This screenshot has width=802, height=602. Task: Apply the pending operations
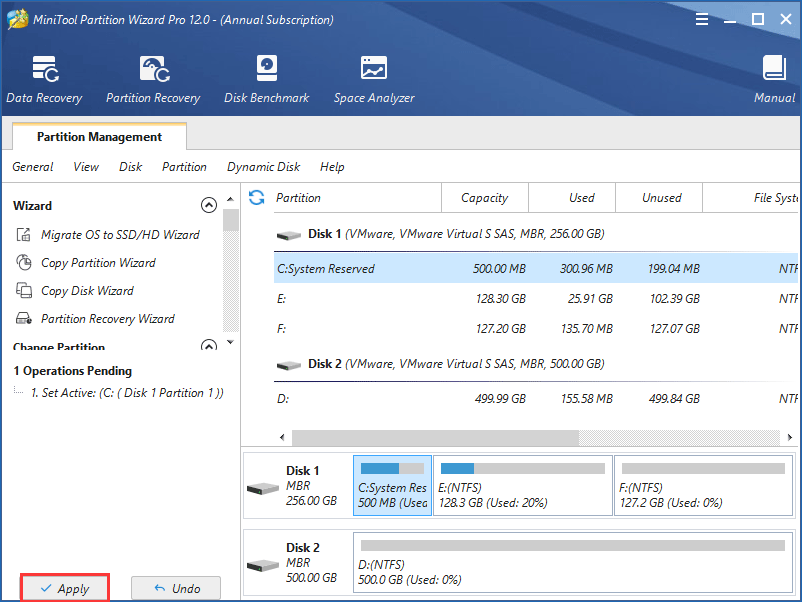coord(65,589)
